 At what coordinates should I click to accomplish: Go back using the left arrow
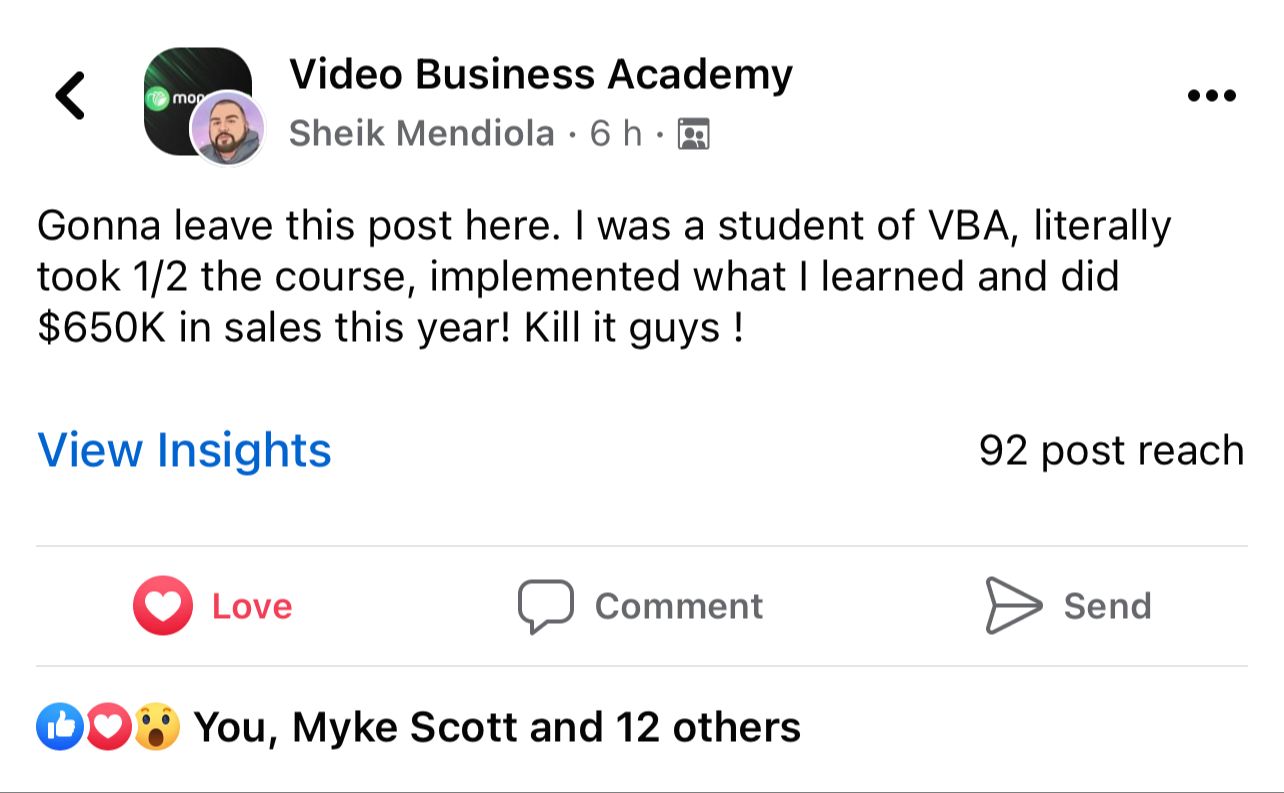point(70,96)
